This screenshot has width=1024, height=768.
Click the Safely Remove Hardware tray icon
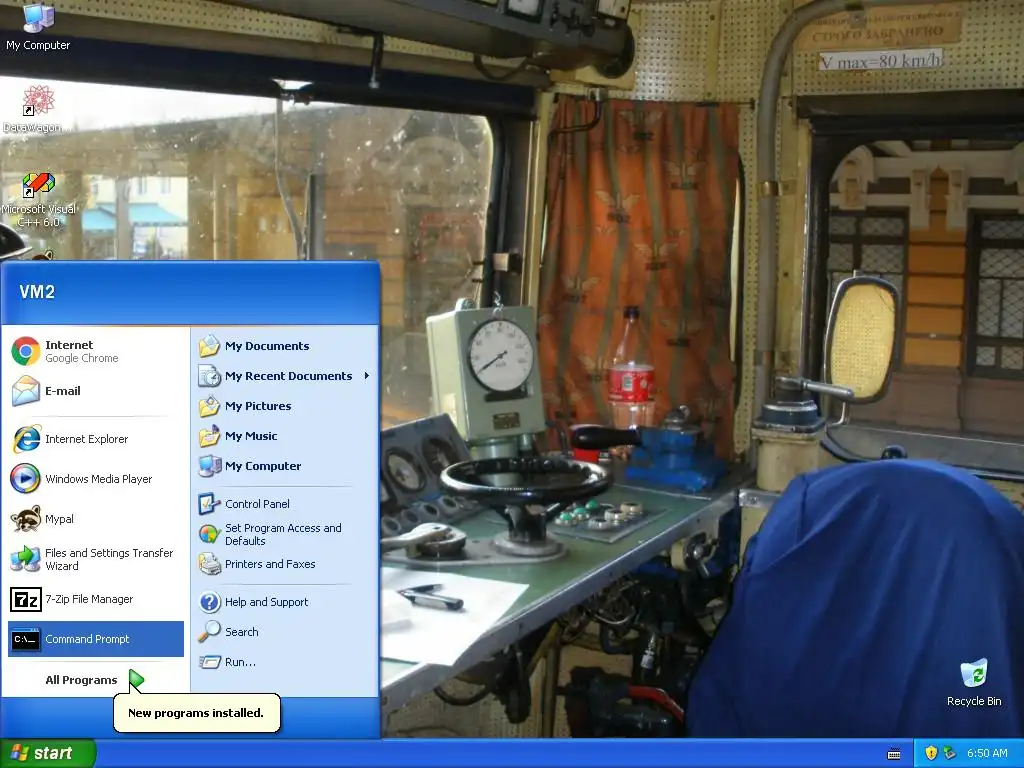950,753
